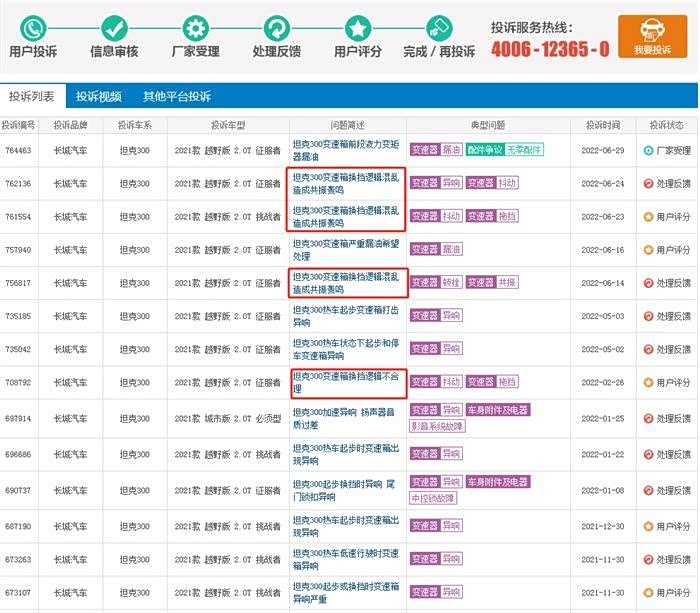Image resolution: width=700 pixels, height=613 pixels.
Task: Click the 问题简述 column header
Action: (x=347, y=125)
